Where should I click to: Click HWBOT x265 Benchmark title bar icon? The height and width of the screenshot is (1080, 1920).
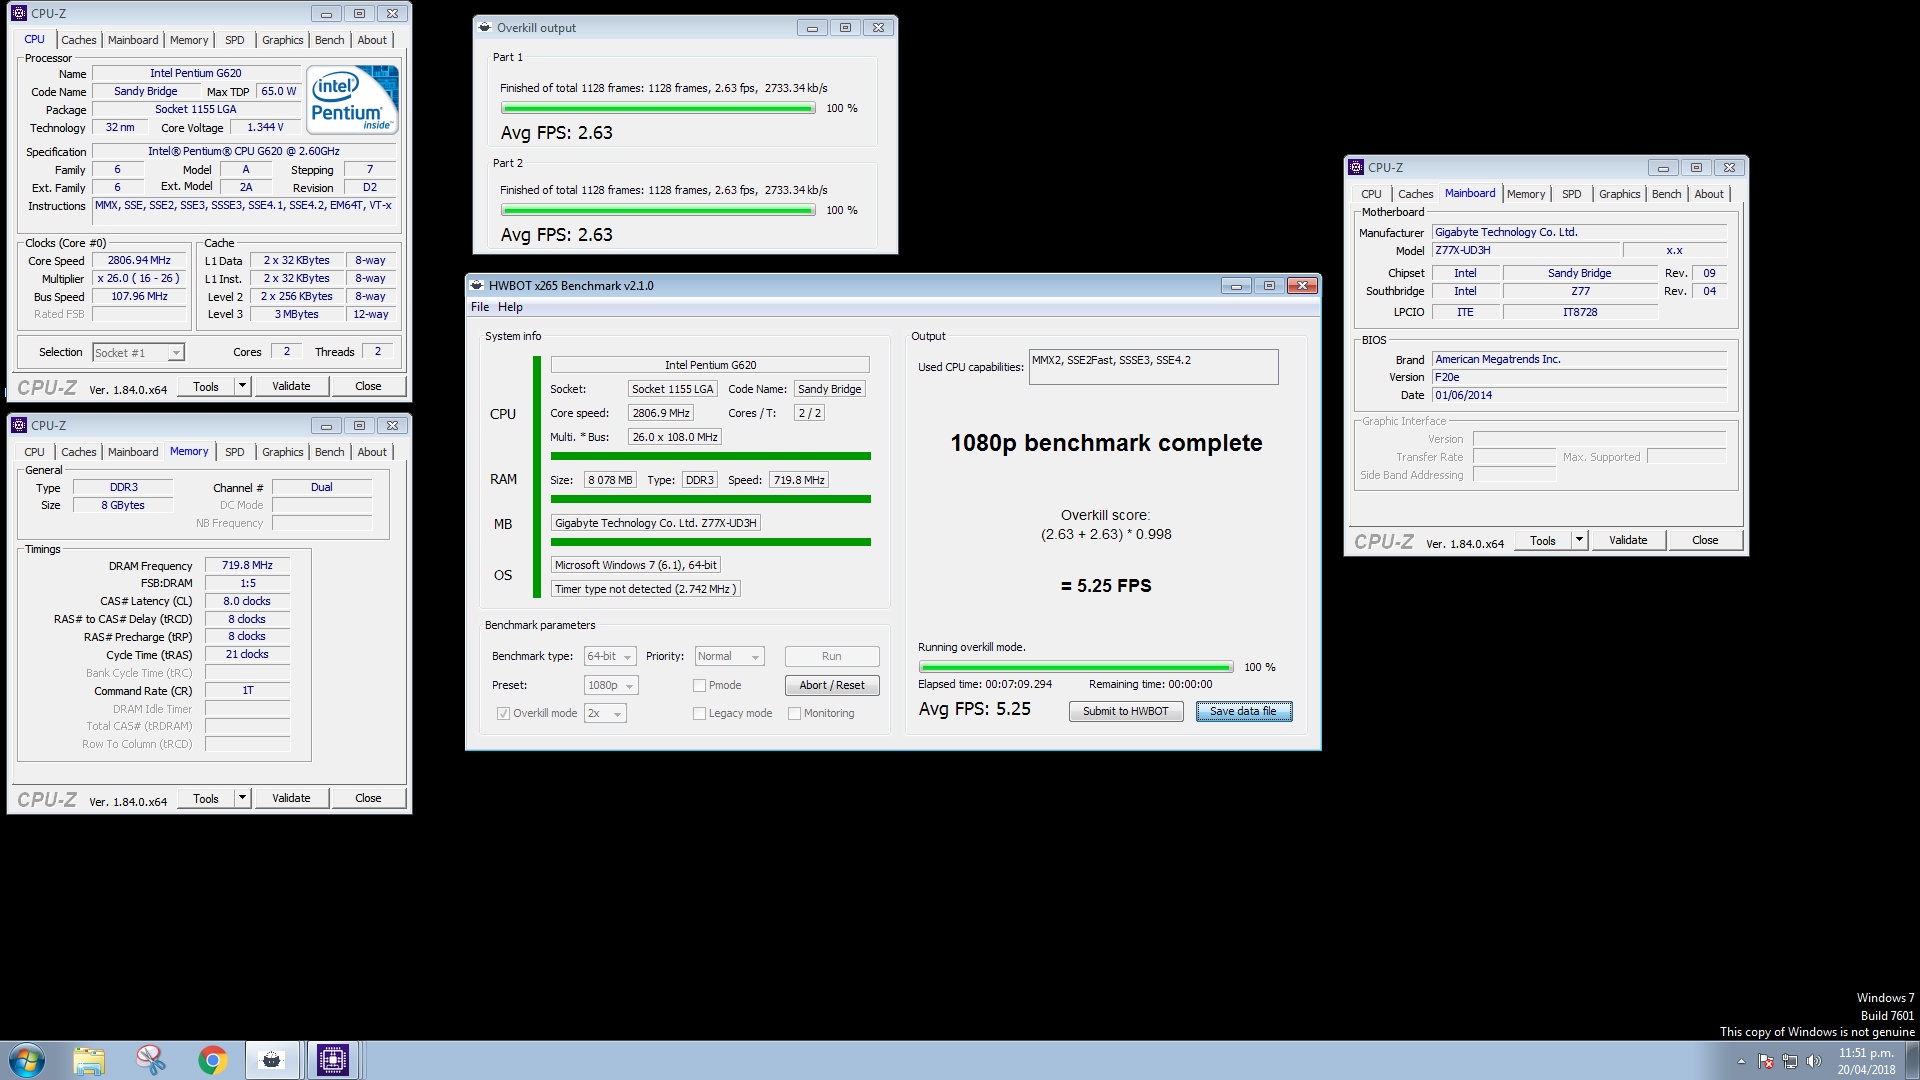477,285
